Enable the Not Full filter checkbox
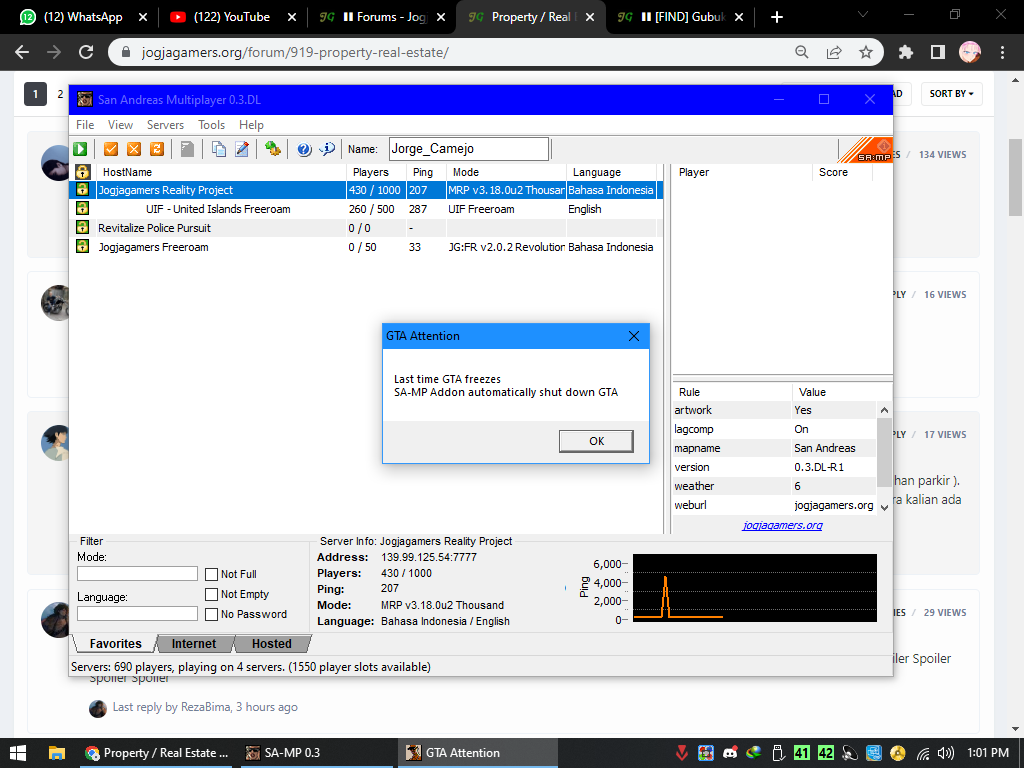This screenshot has height=768, width=1024. (x=212, y=575)
